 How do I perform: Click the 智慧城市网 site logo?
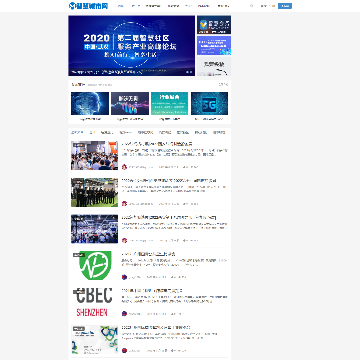click(88, 6)
